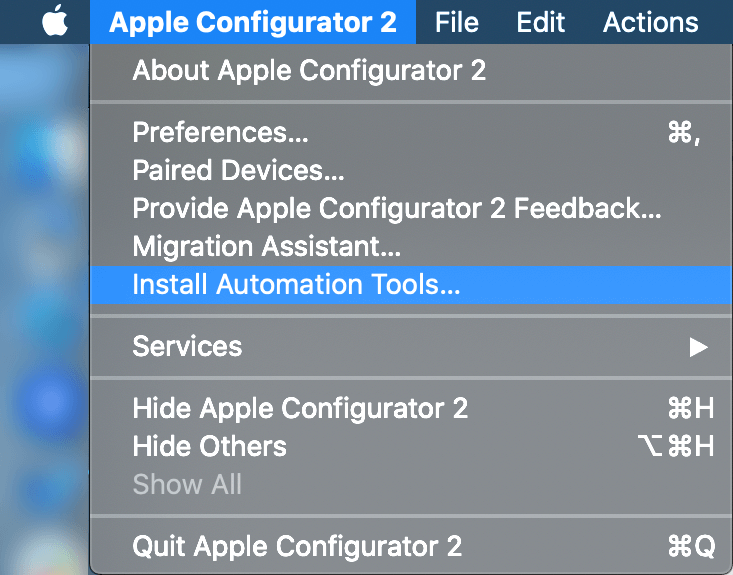Select Provide Apple Configurator 2 Feedback
This screenshot has width=733, height=575.
pos(397,209)
